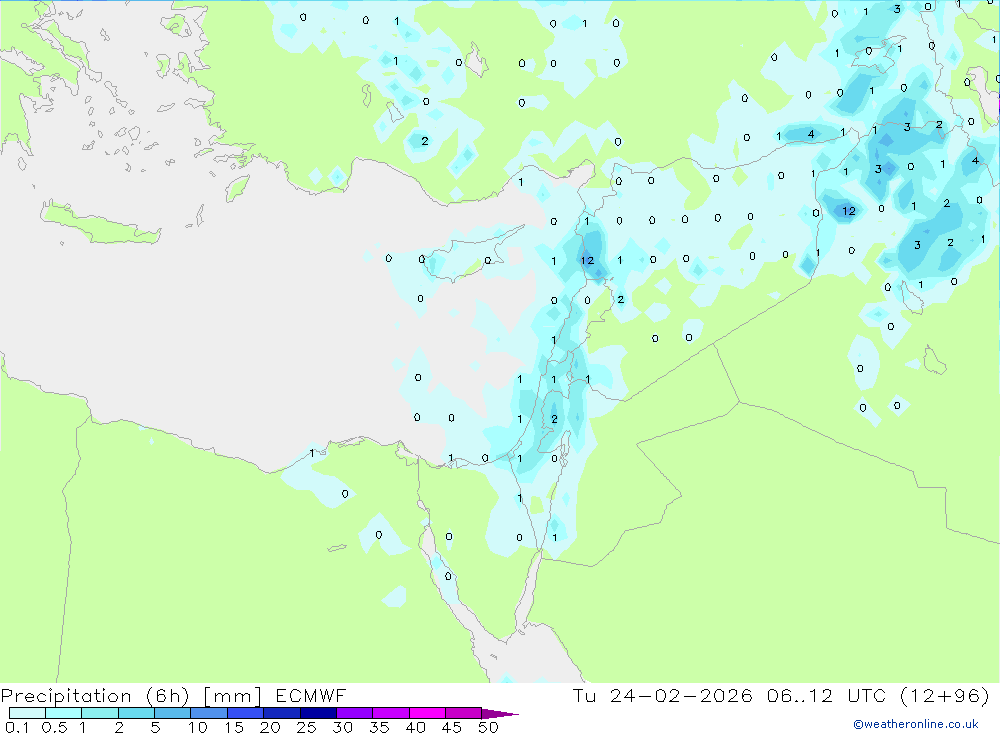The image size is (1000, 733).
Task: Click the 1–2 mm legend color swatch
Action: pos(100,713)
